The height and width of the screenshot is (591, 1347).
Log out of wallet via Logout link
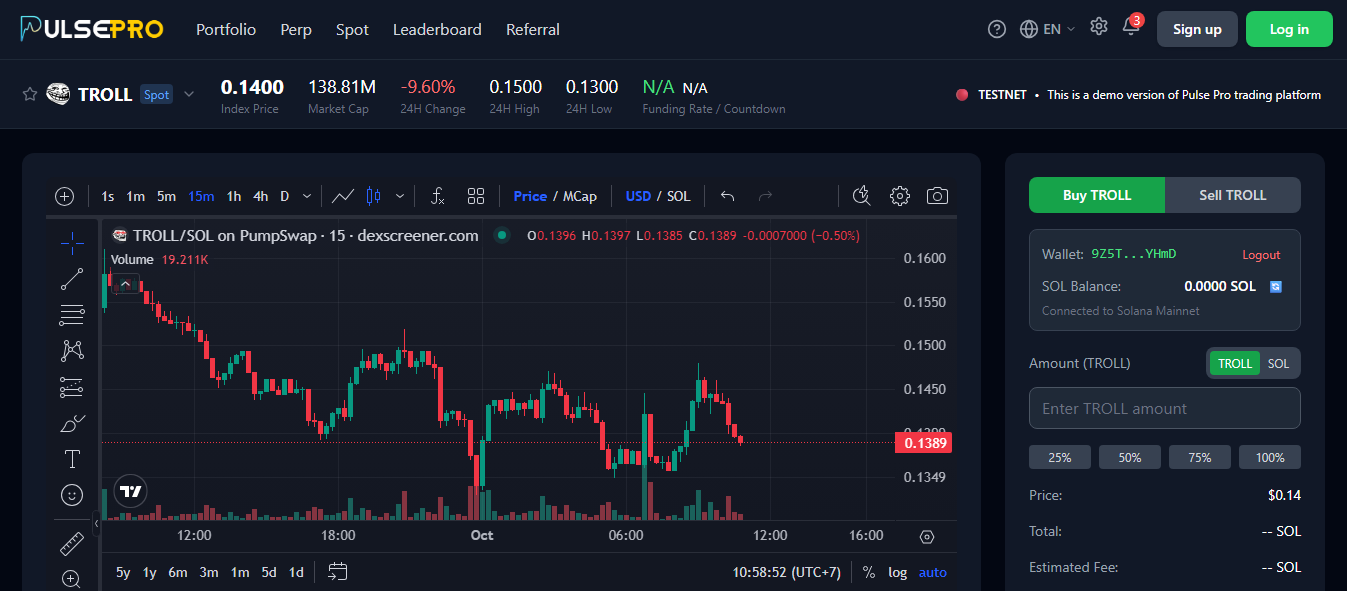point(1261,254)
